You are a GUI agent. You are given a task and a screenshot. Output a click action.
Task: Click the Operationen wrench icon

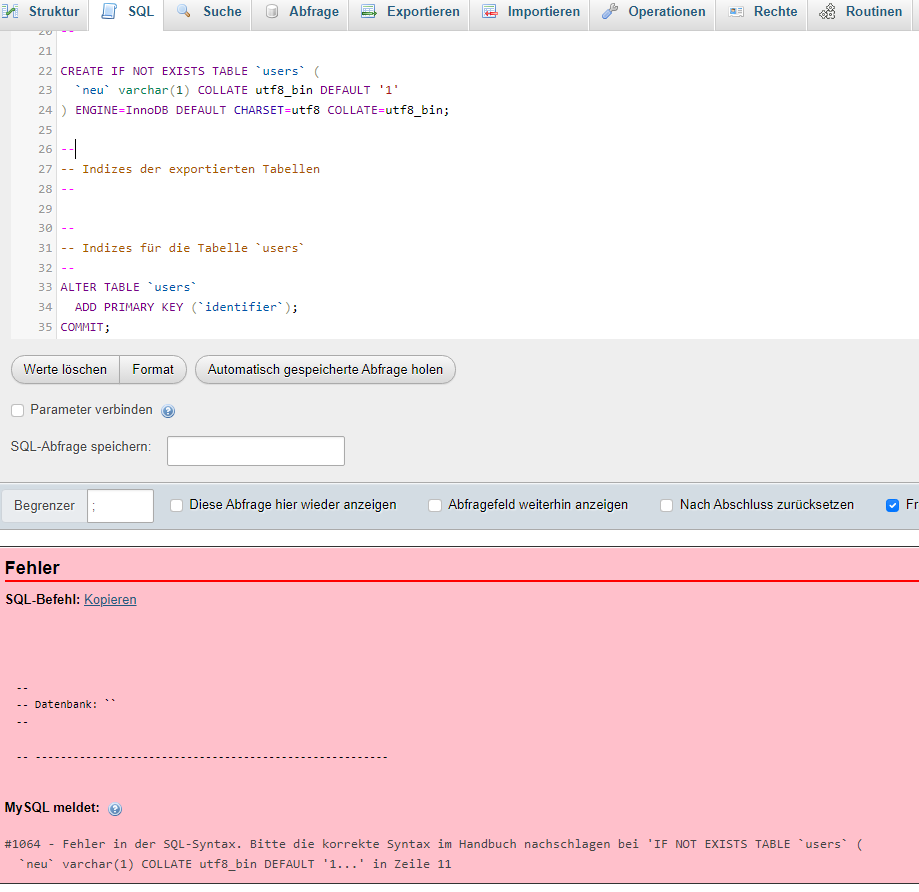pyautogui.click(x=610, y=12)
